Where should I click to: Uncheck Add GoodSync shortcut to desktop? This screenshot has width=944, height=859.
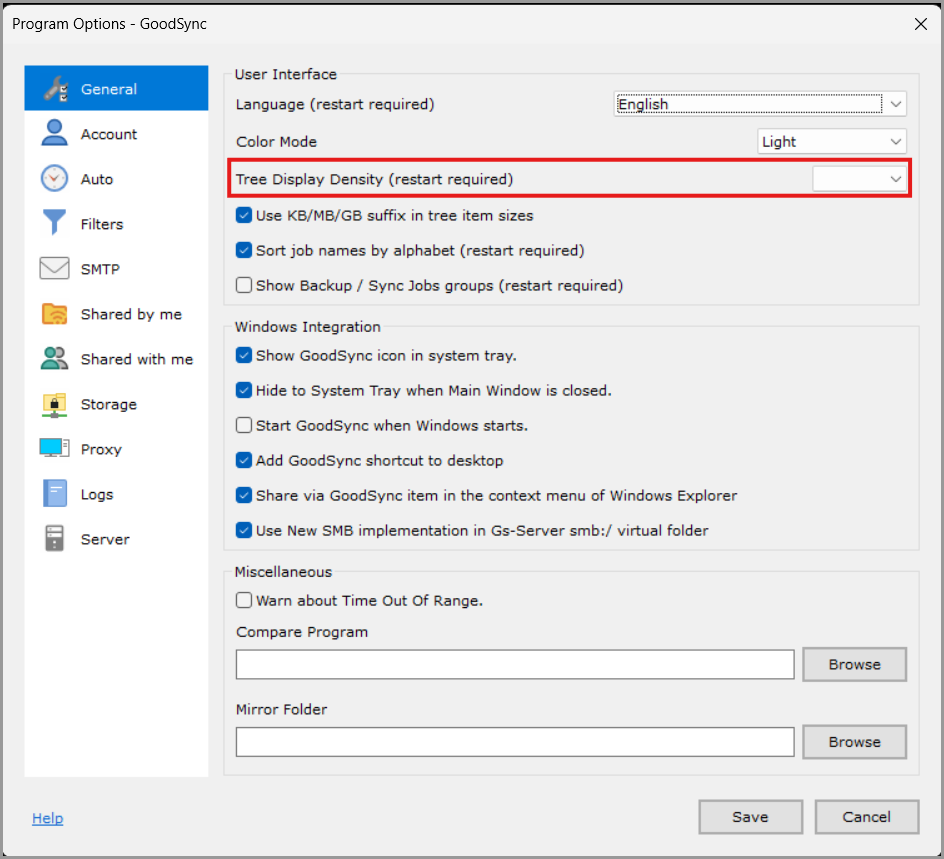244,460
